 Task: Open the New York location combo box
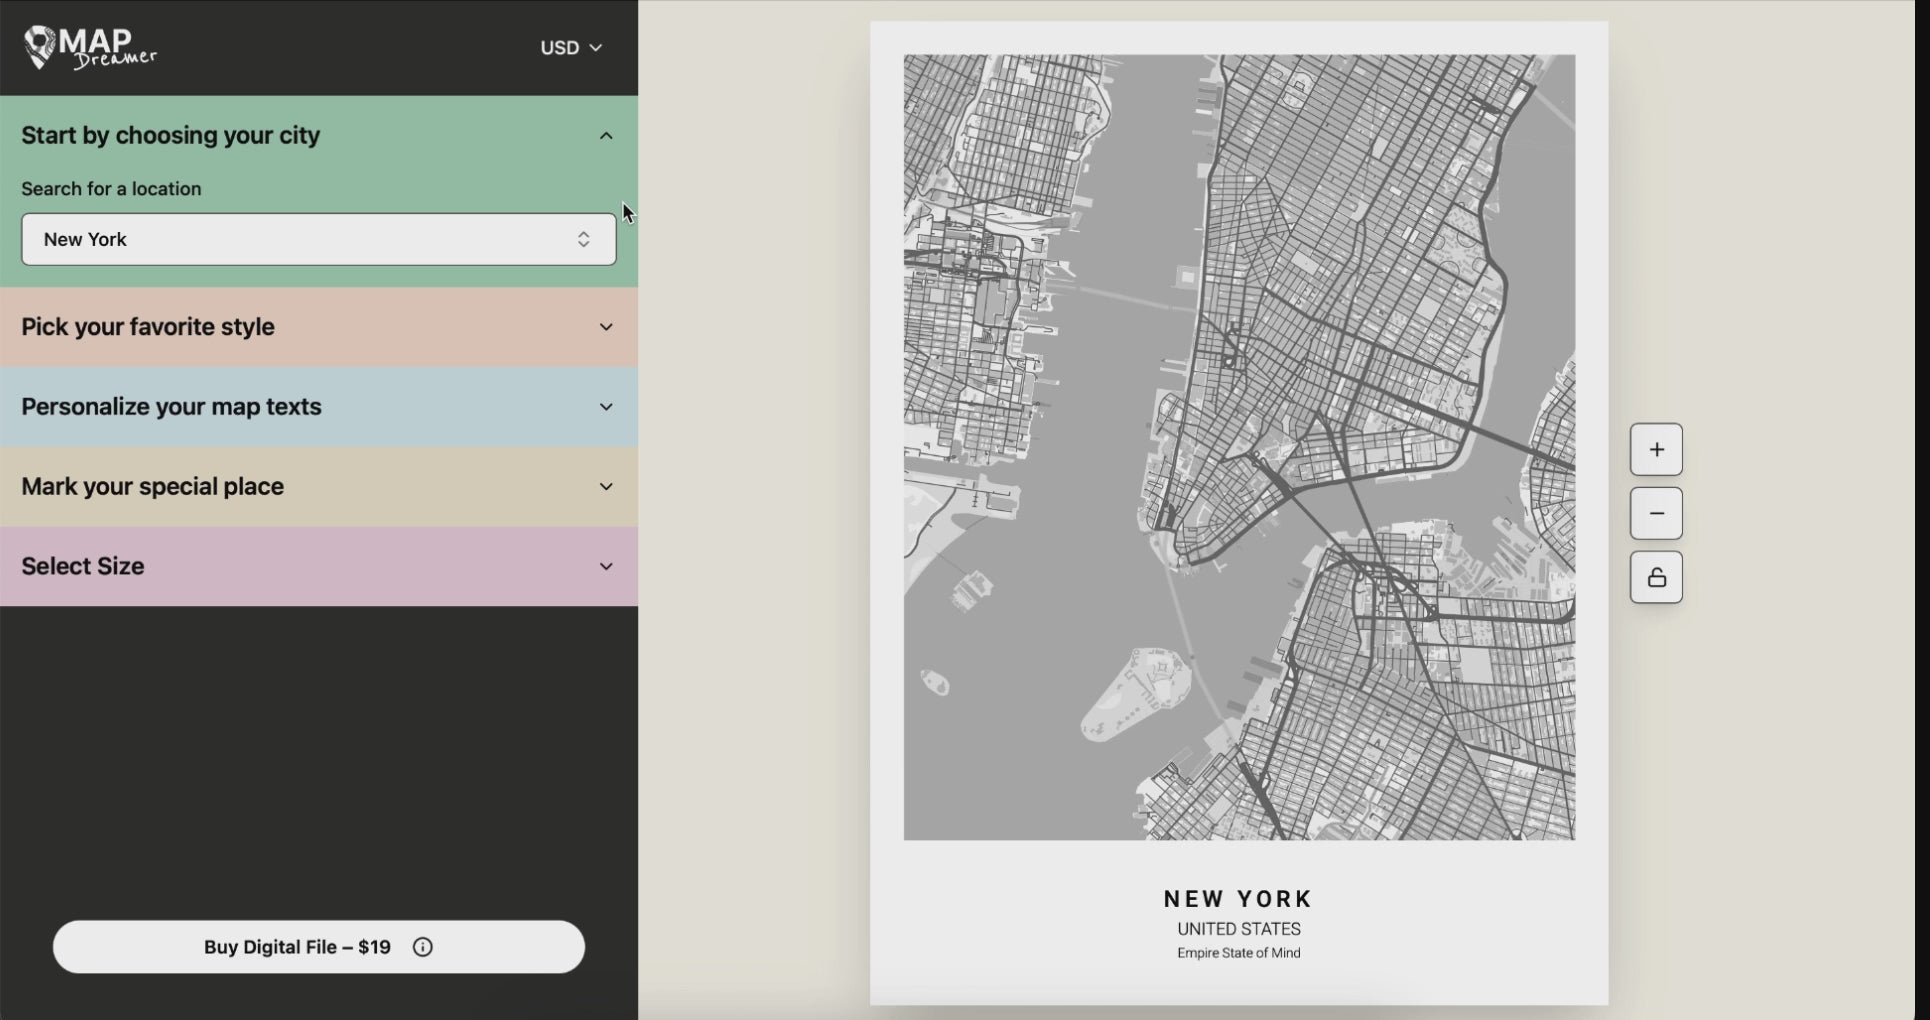(300, 240)
